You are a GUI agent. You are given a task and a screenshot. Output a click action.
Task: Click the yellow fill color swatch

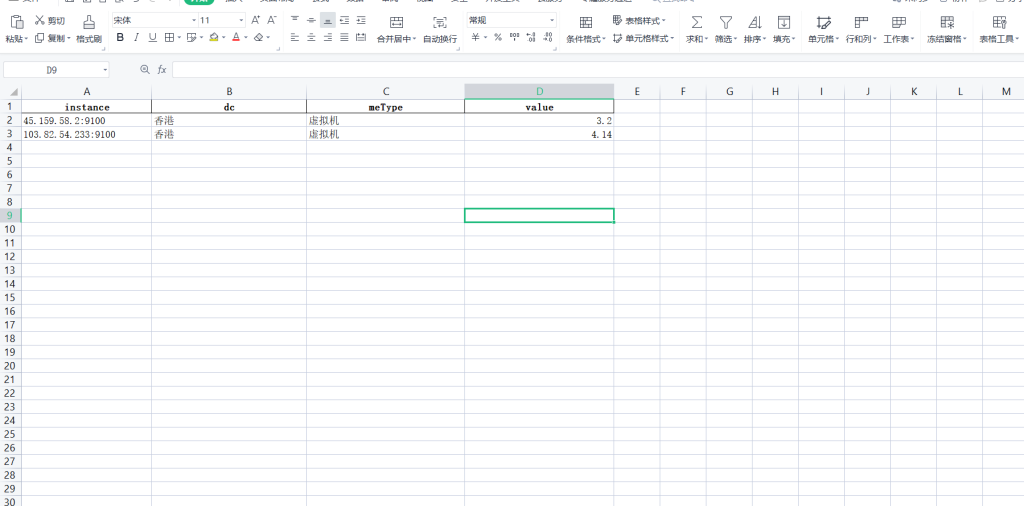pyautogui.click(x=214, y=38)
